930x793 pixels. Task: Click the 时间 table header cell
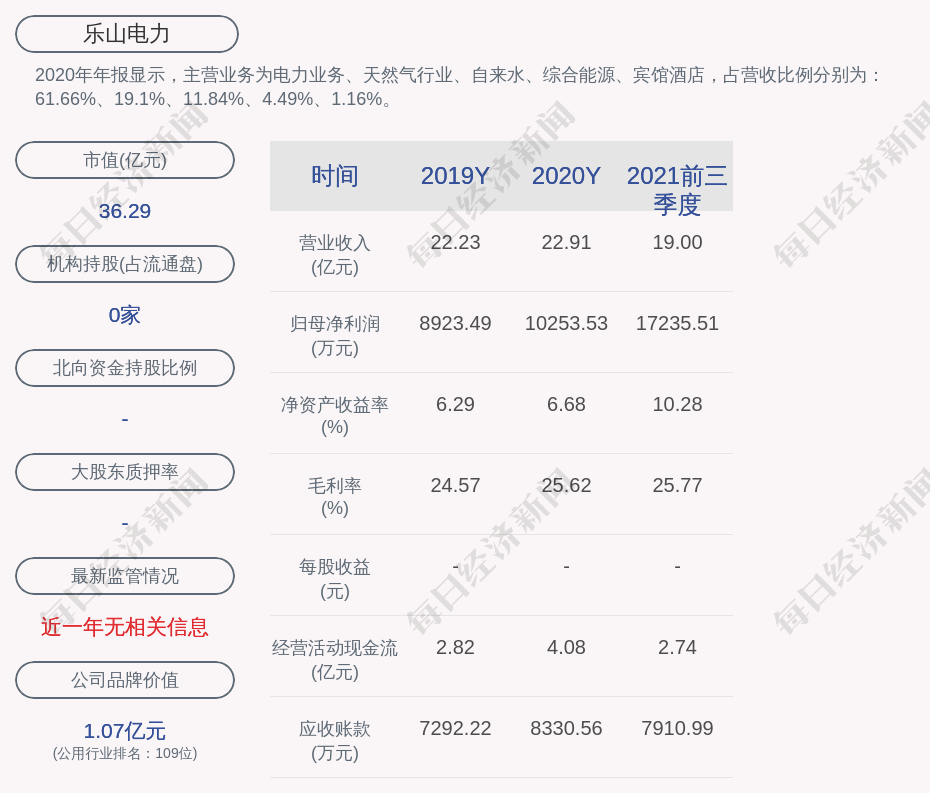click(x=334, y=176)
